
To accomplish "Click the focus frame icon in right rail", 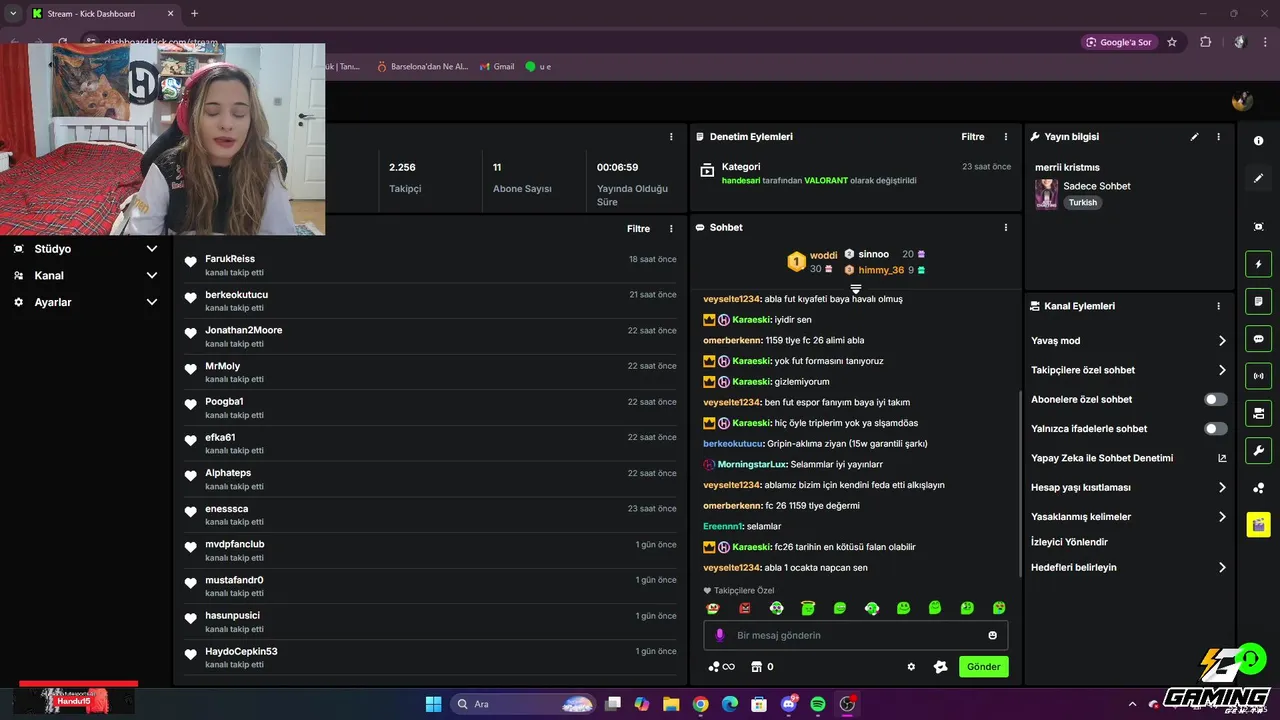I will (x=1258, y=227).
